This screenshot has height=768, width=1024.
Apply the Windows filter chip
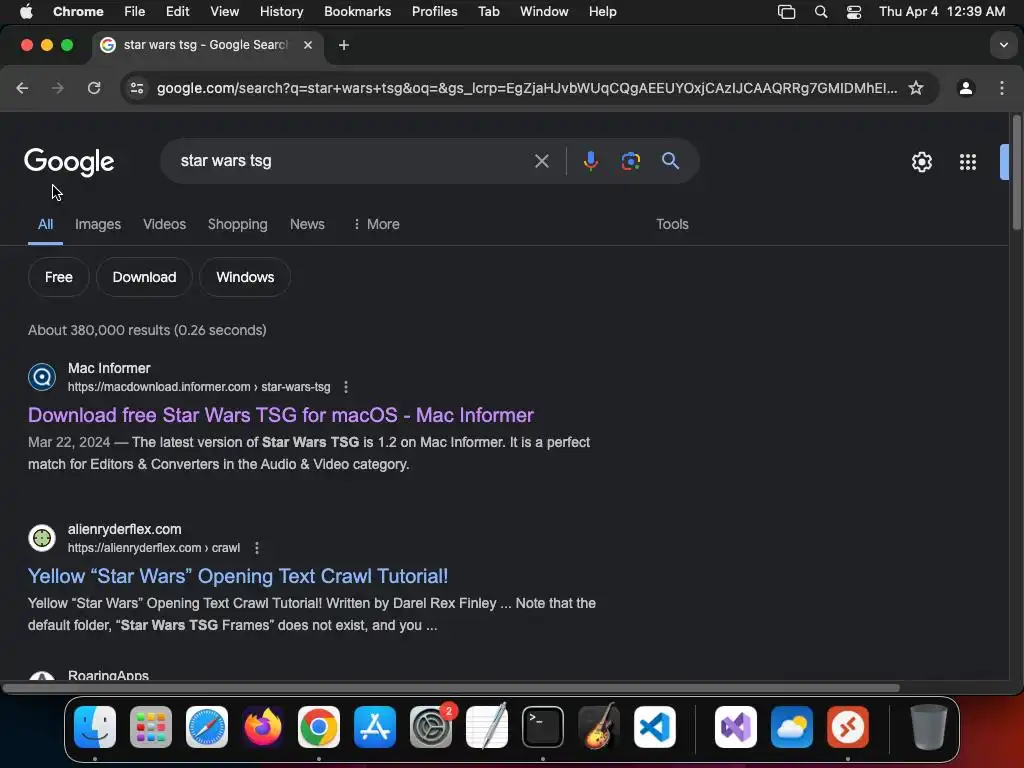click(x=245, y=278)
